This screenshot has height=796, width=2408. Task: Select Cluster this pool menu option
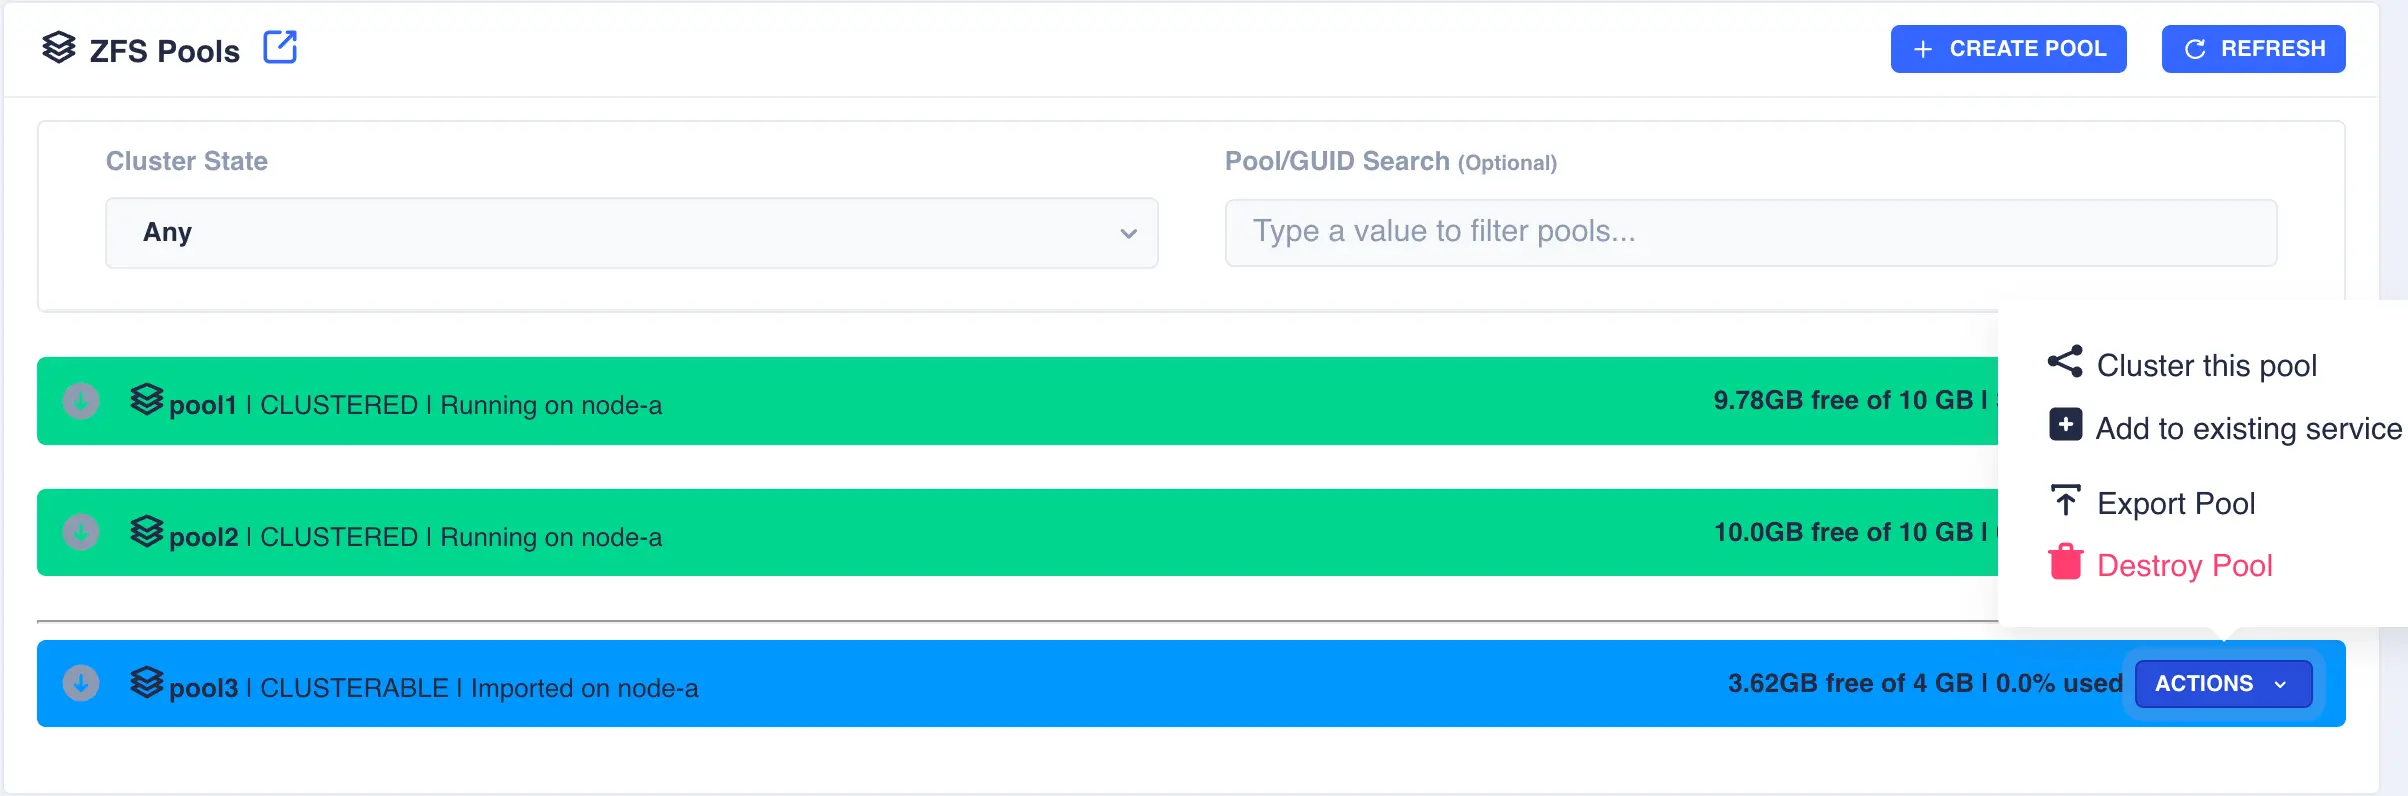(2206, 366)
